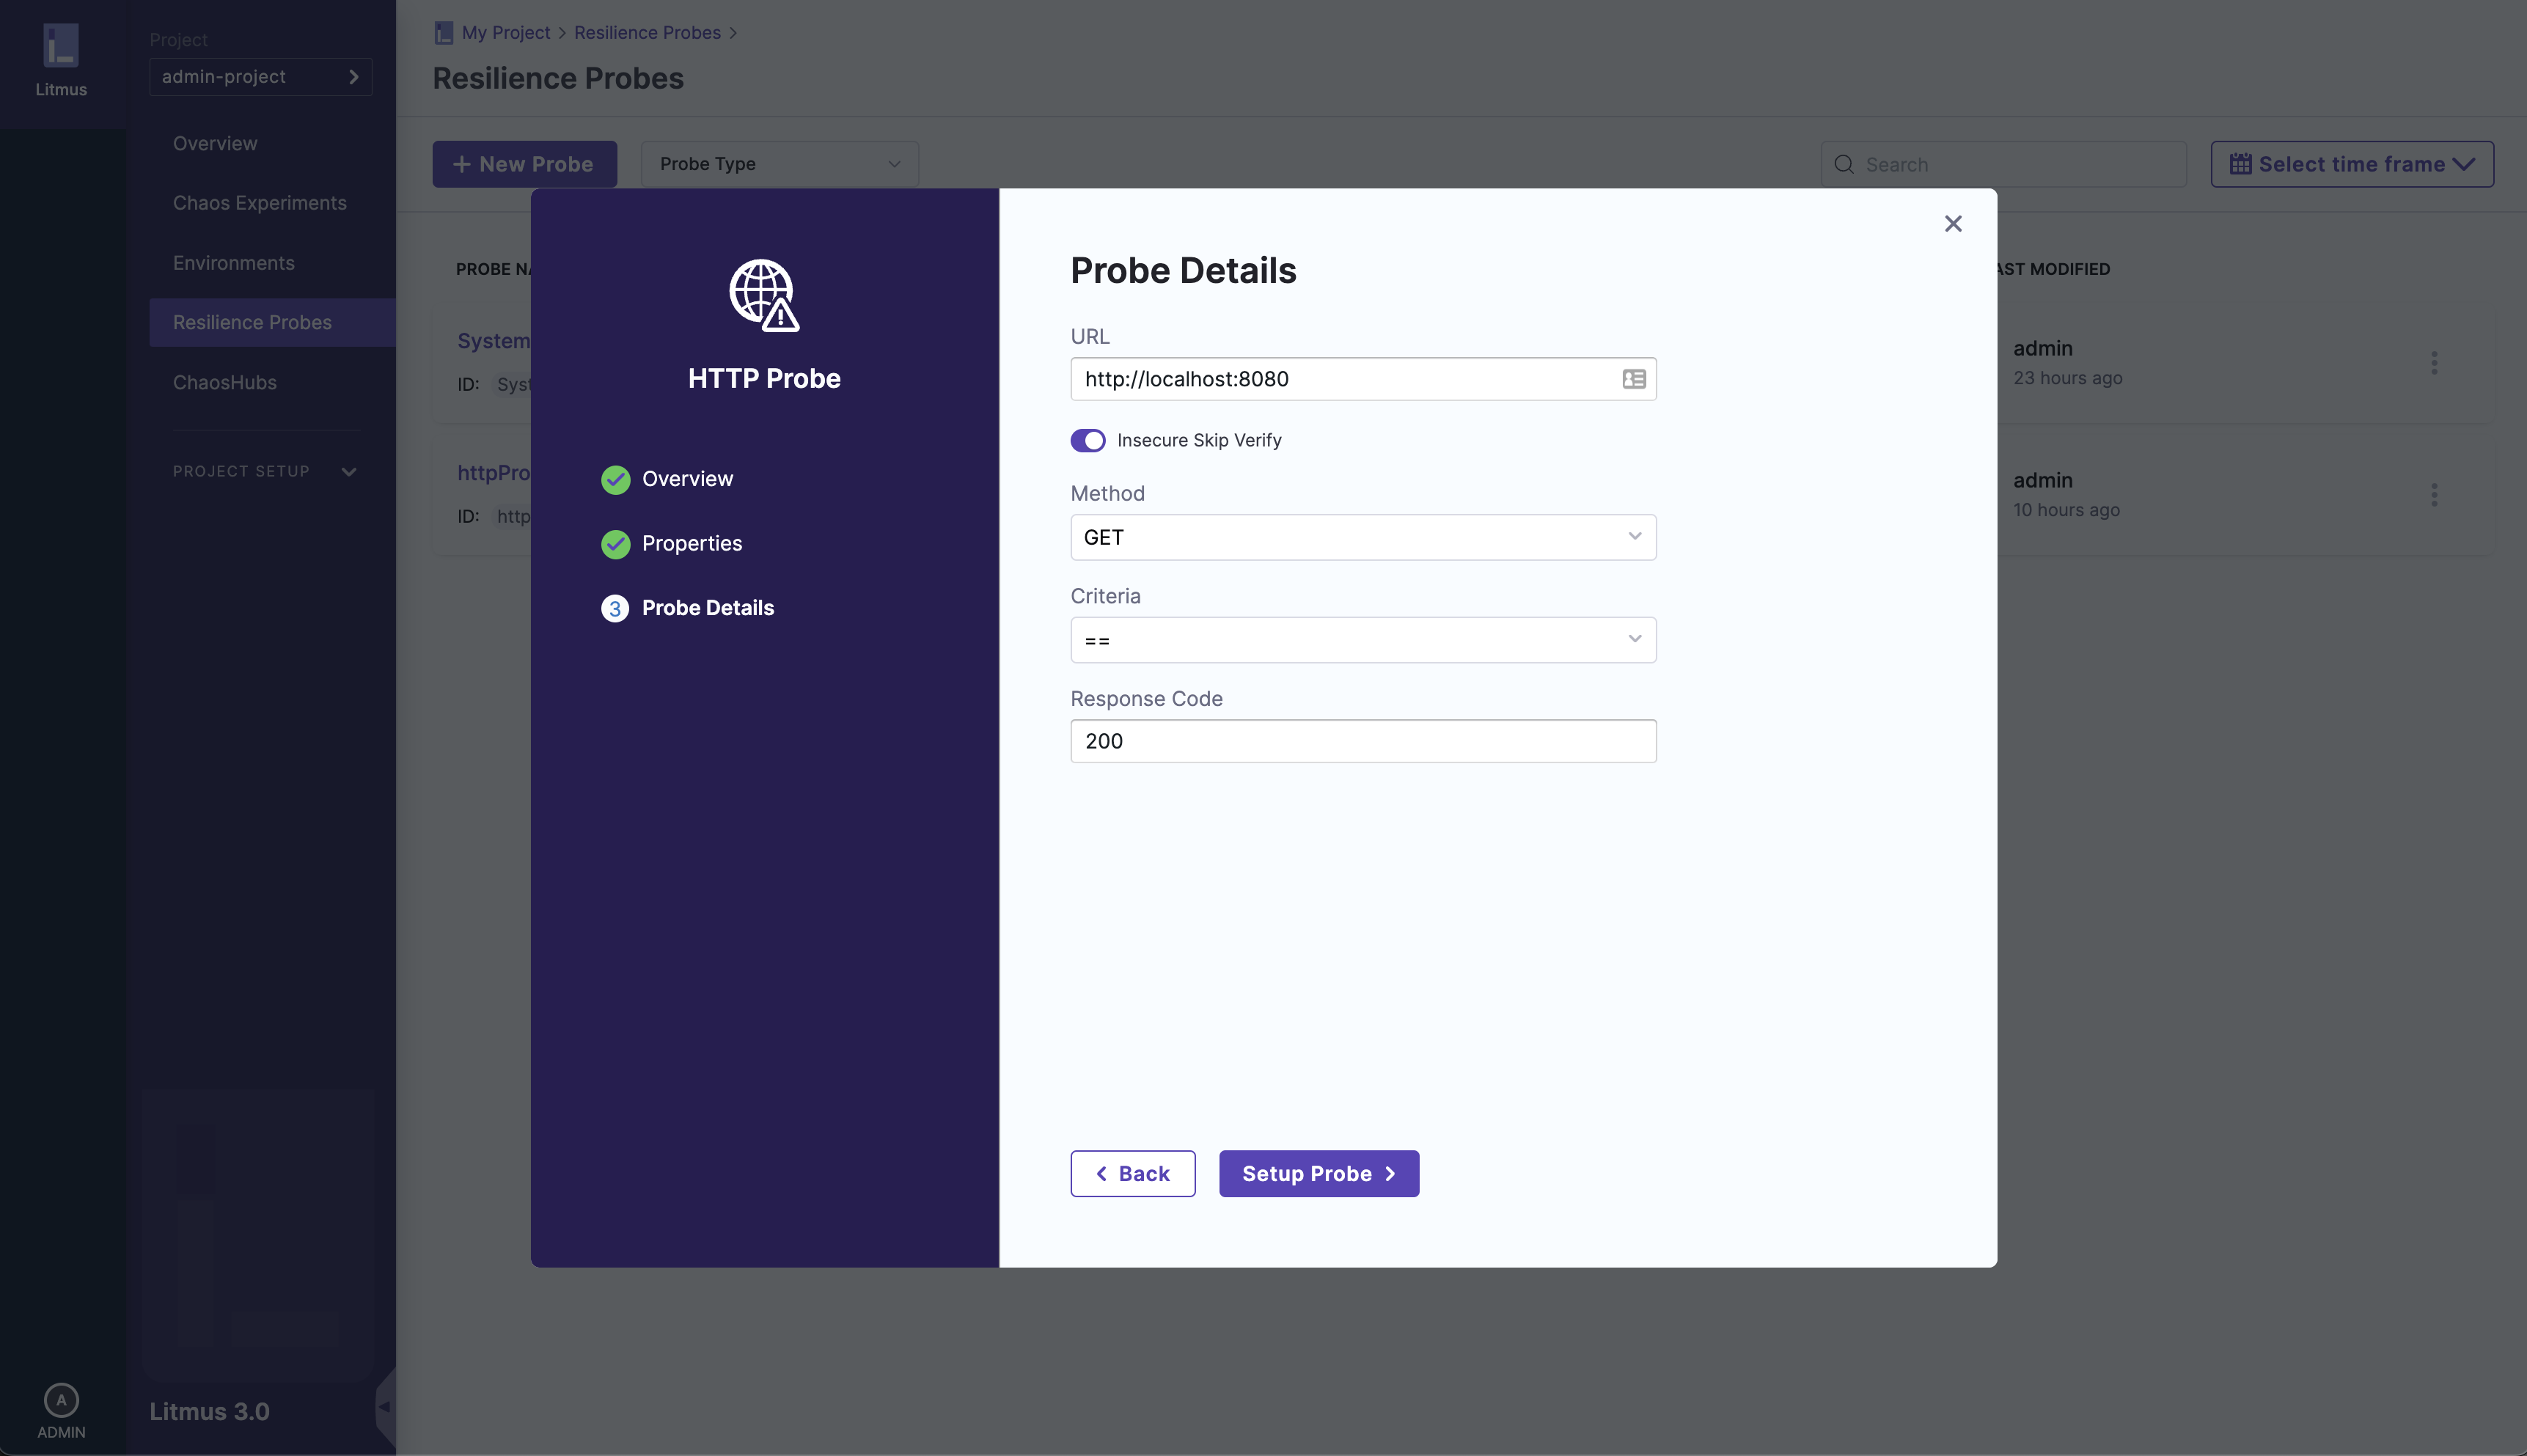Expand Select time frame dropdown
The width and height of the screenshot is (2527, 1456).
[x=2351, y=164]
